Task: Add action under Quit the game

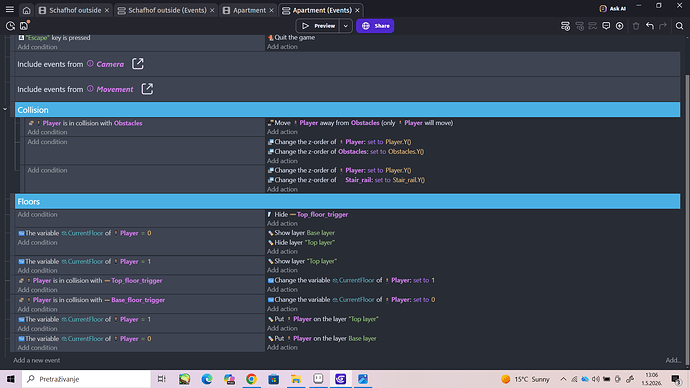Action: [x=282, y=47]
